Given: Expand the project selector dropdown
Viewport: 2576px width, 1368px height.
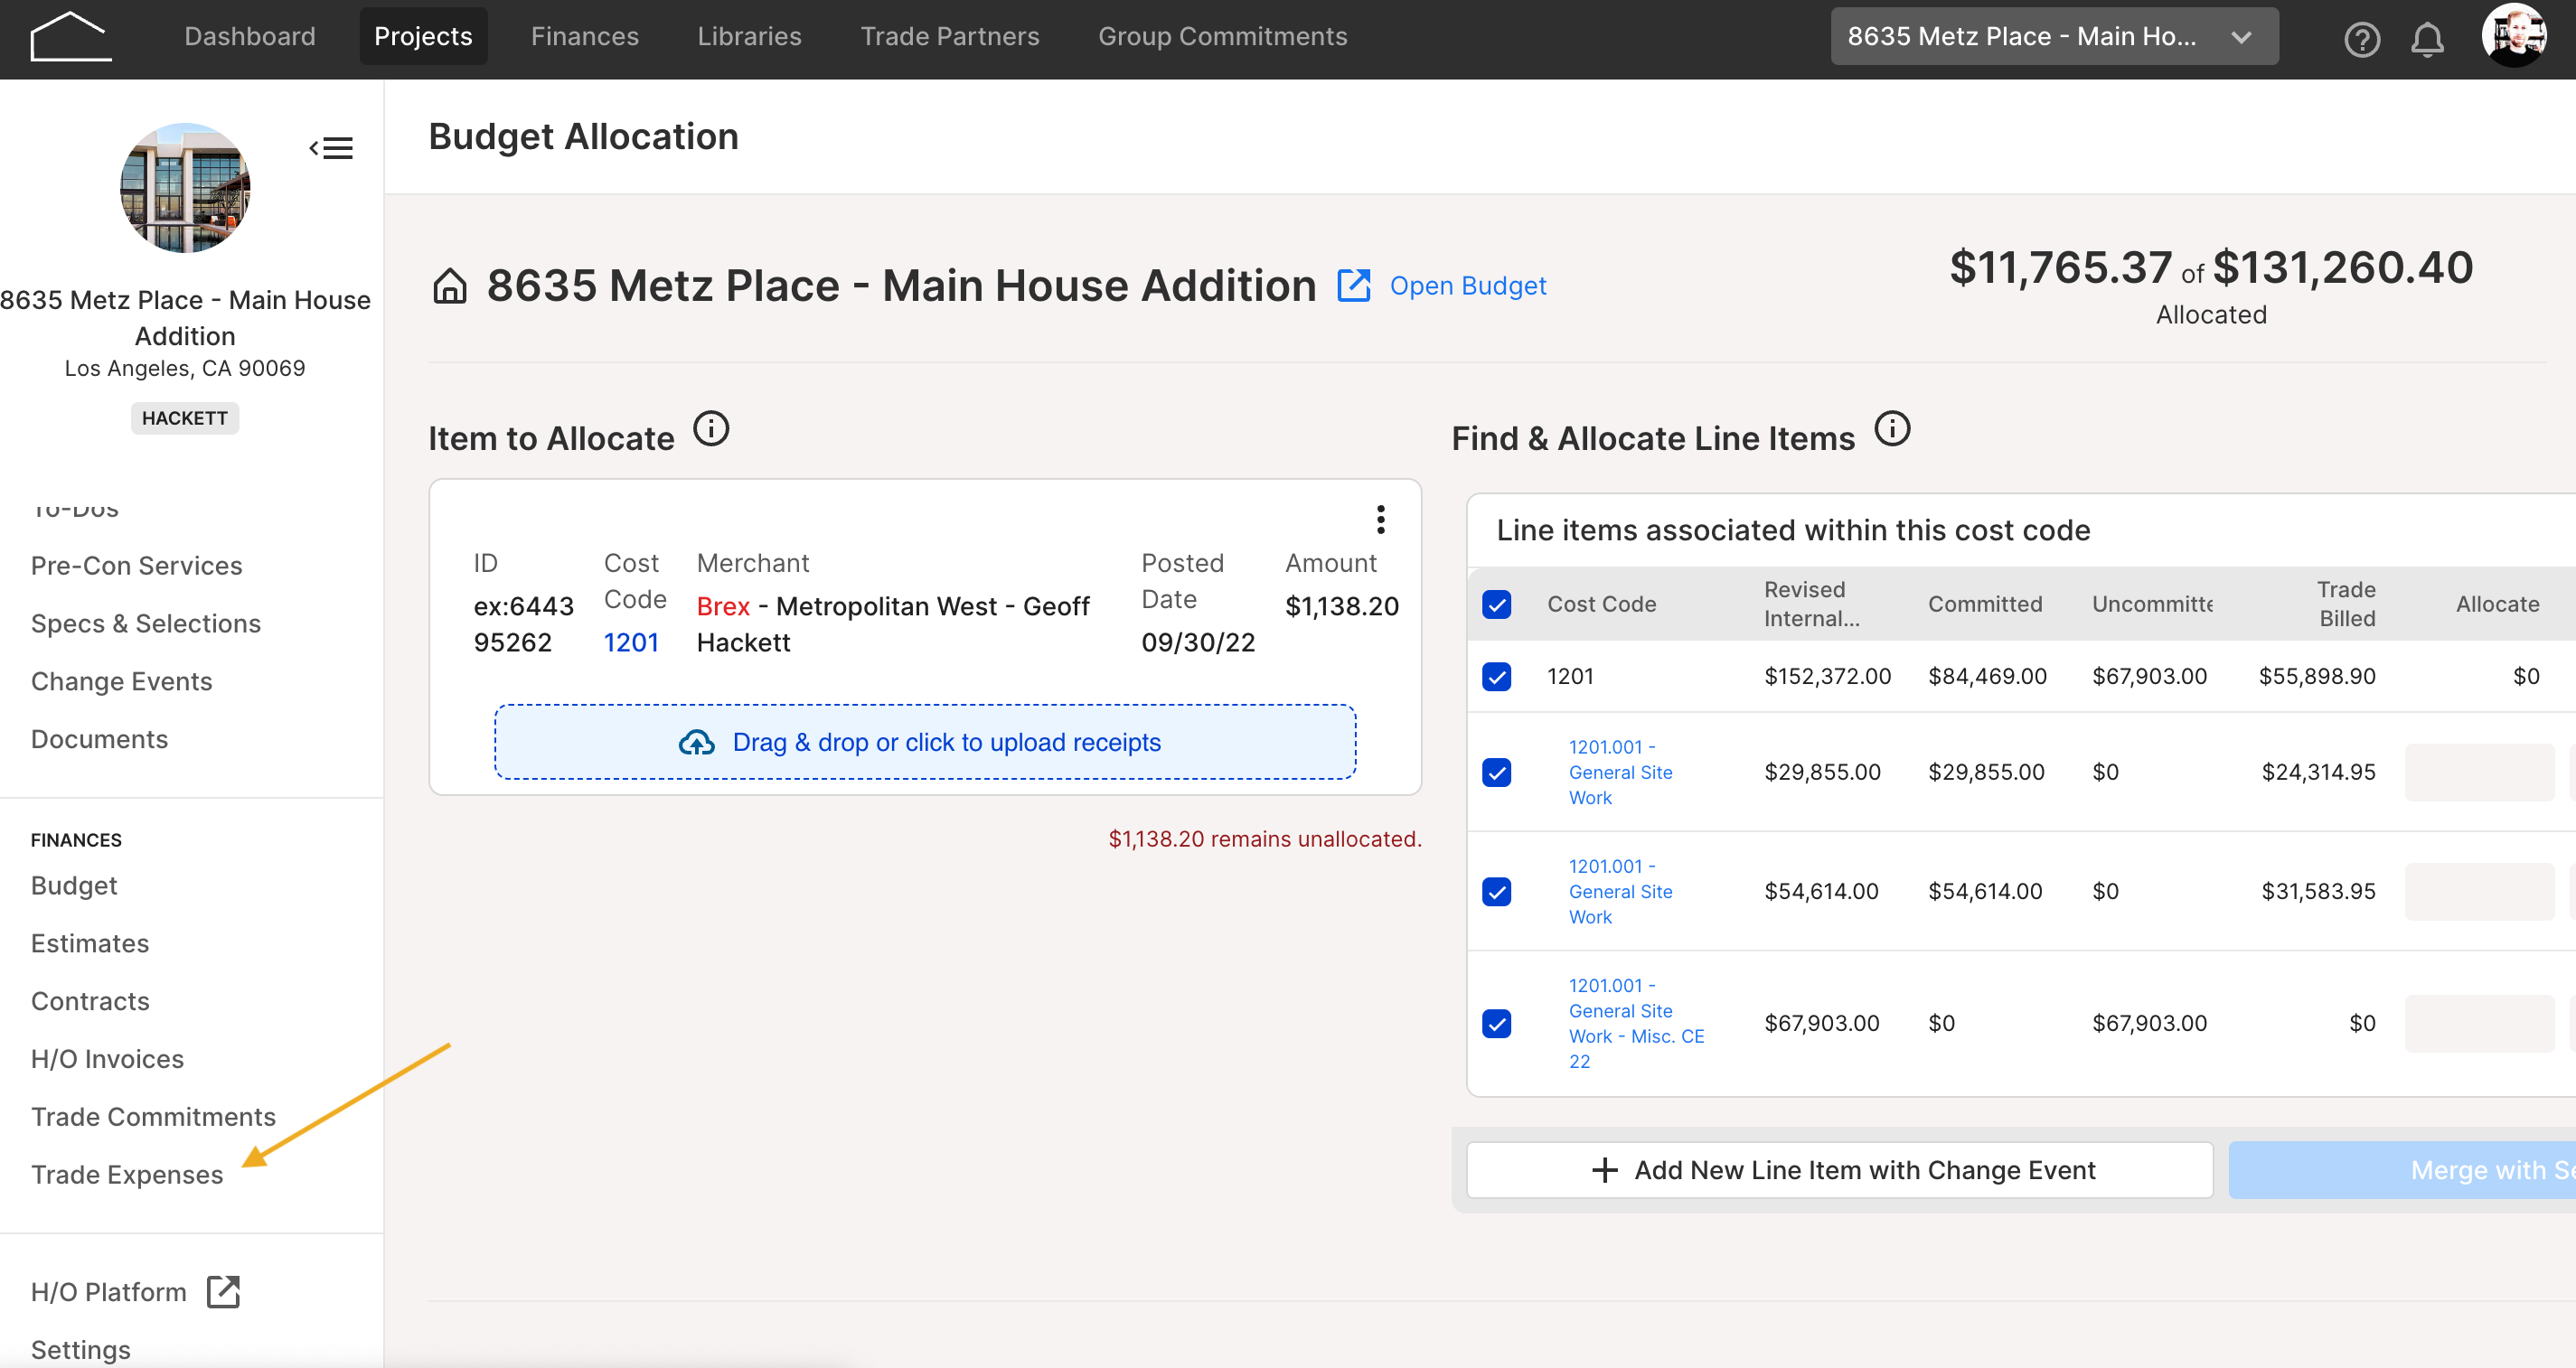Looking at the screenshot, I should pyautogui.click(x=2054, y=36).
